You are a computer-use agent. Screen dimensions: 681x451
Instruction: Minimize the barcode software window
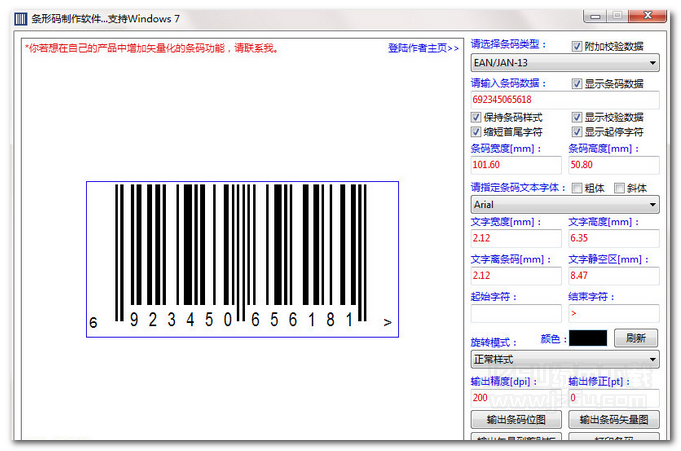[x=595, y=16]
